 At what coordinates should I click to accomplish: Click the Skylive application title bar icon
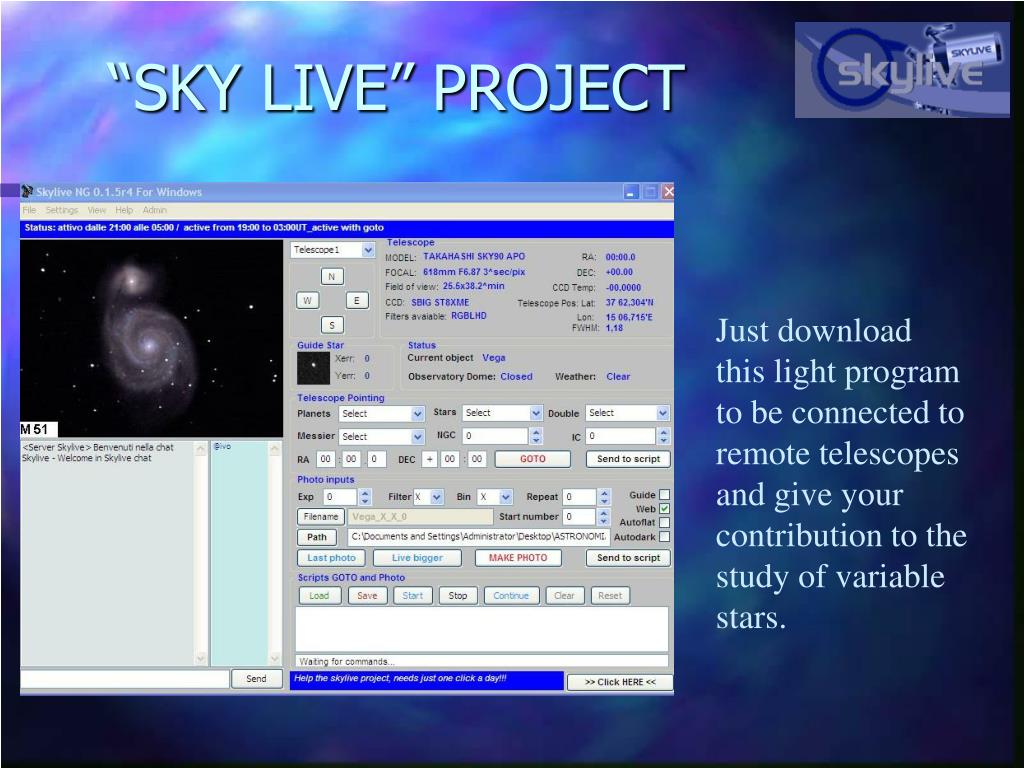pos(27,191)
